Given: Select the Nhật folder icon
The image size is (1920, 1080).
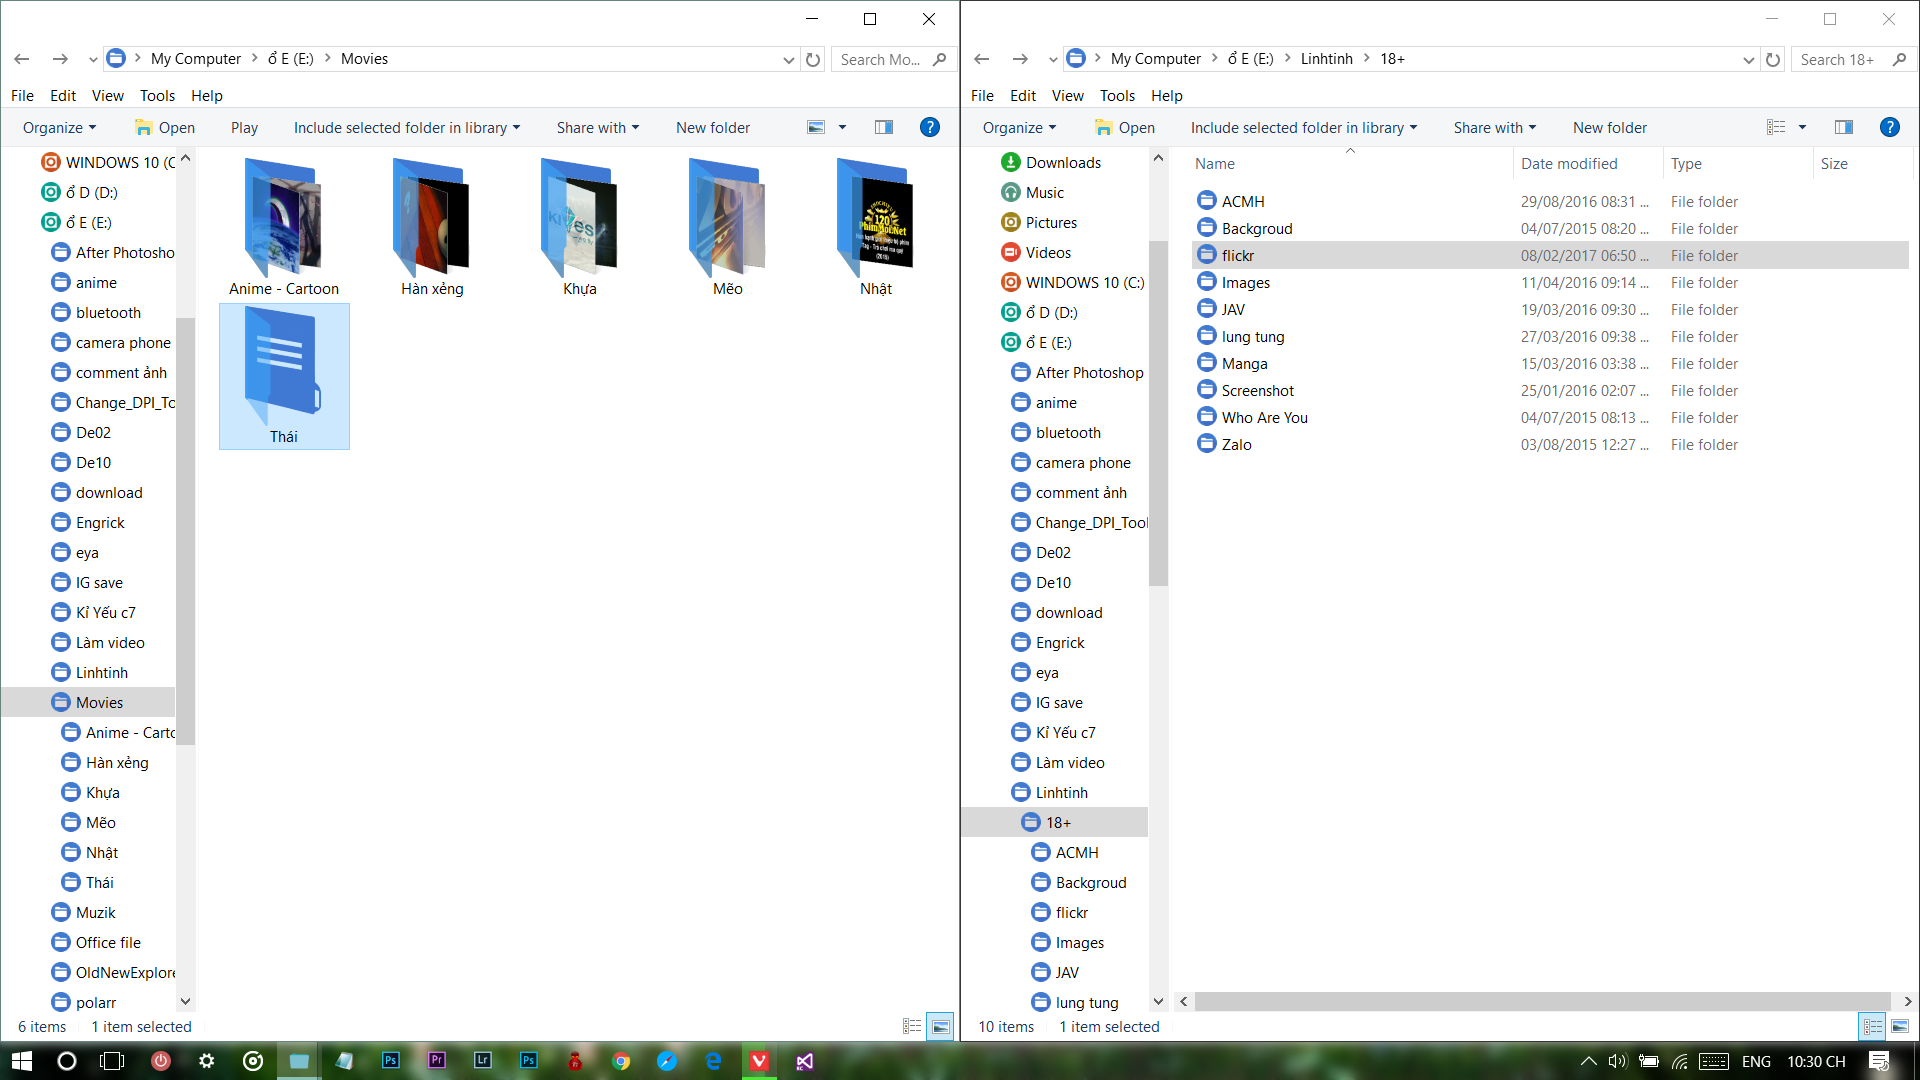Looking at the screenshot, I should click(876, 217).
